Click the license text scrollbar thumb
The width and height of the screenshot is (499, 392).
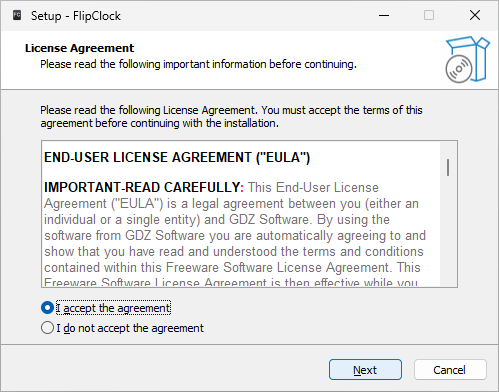tap(448, 167)
